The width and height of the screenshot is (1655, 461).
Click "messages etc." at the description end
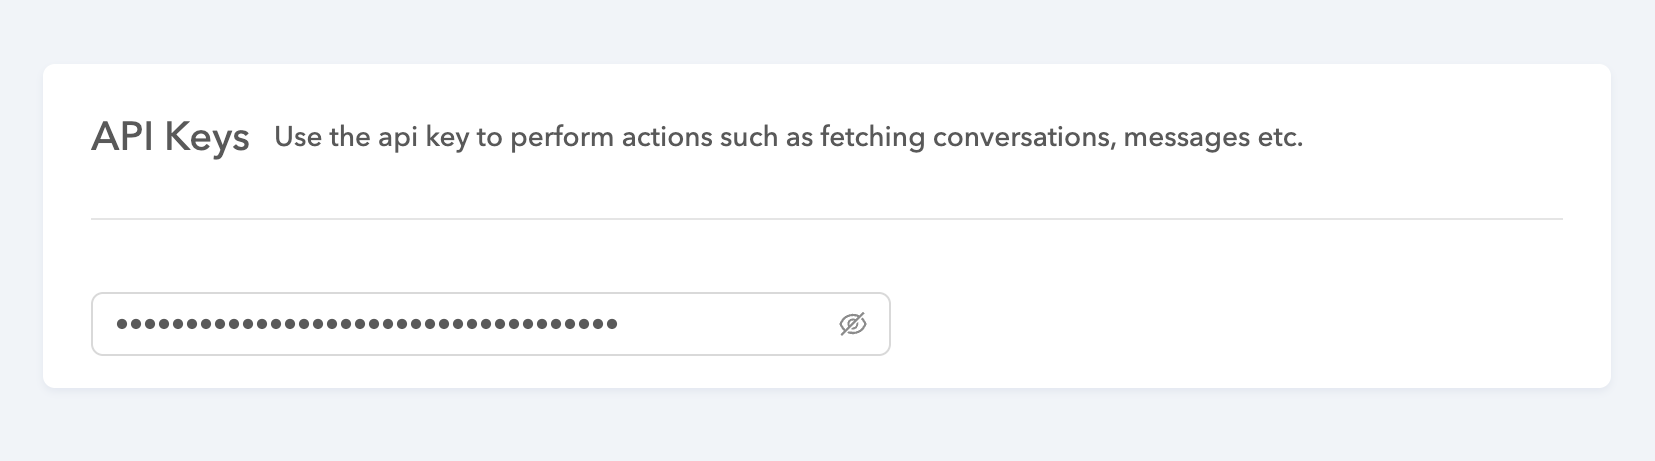pyautogui.click(x=1213, y=137)
